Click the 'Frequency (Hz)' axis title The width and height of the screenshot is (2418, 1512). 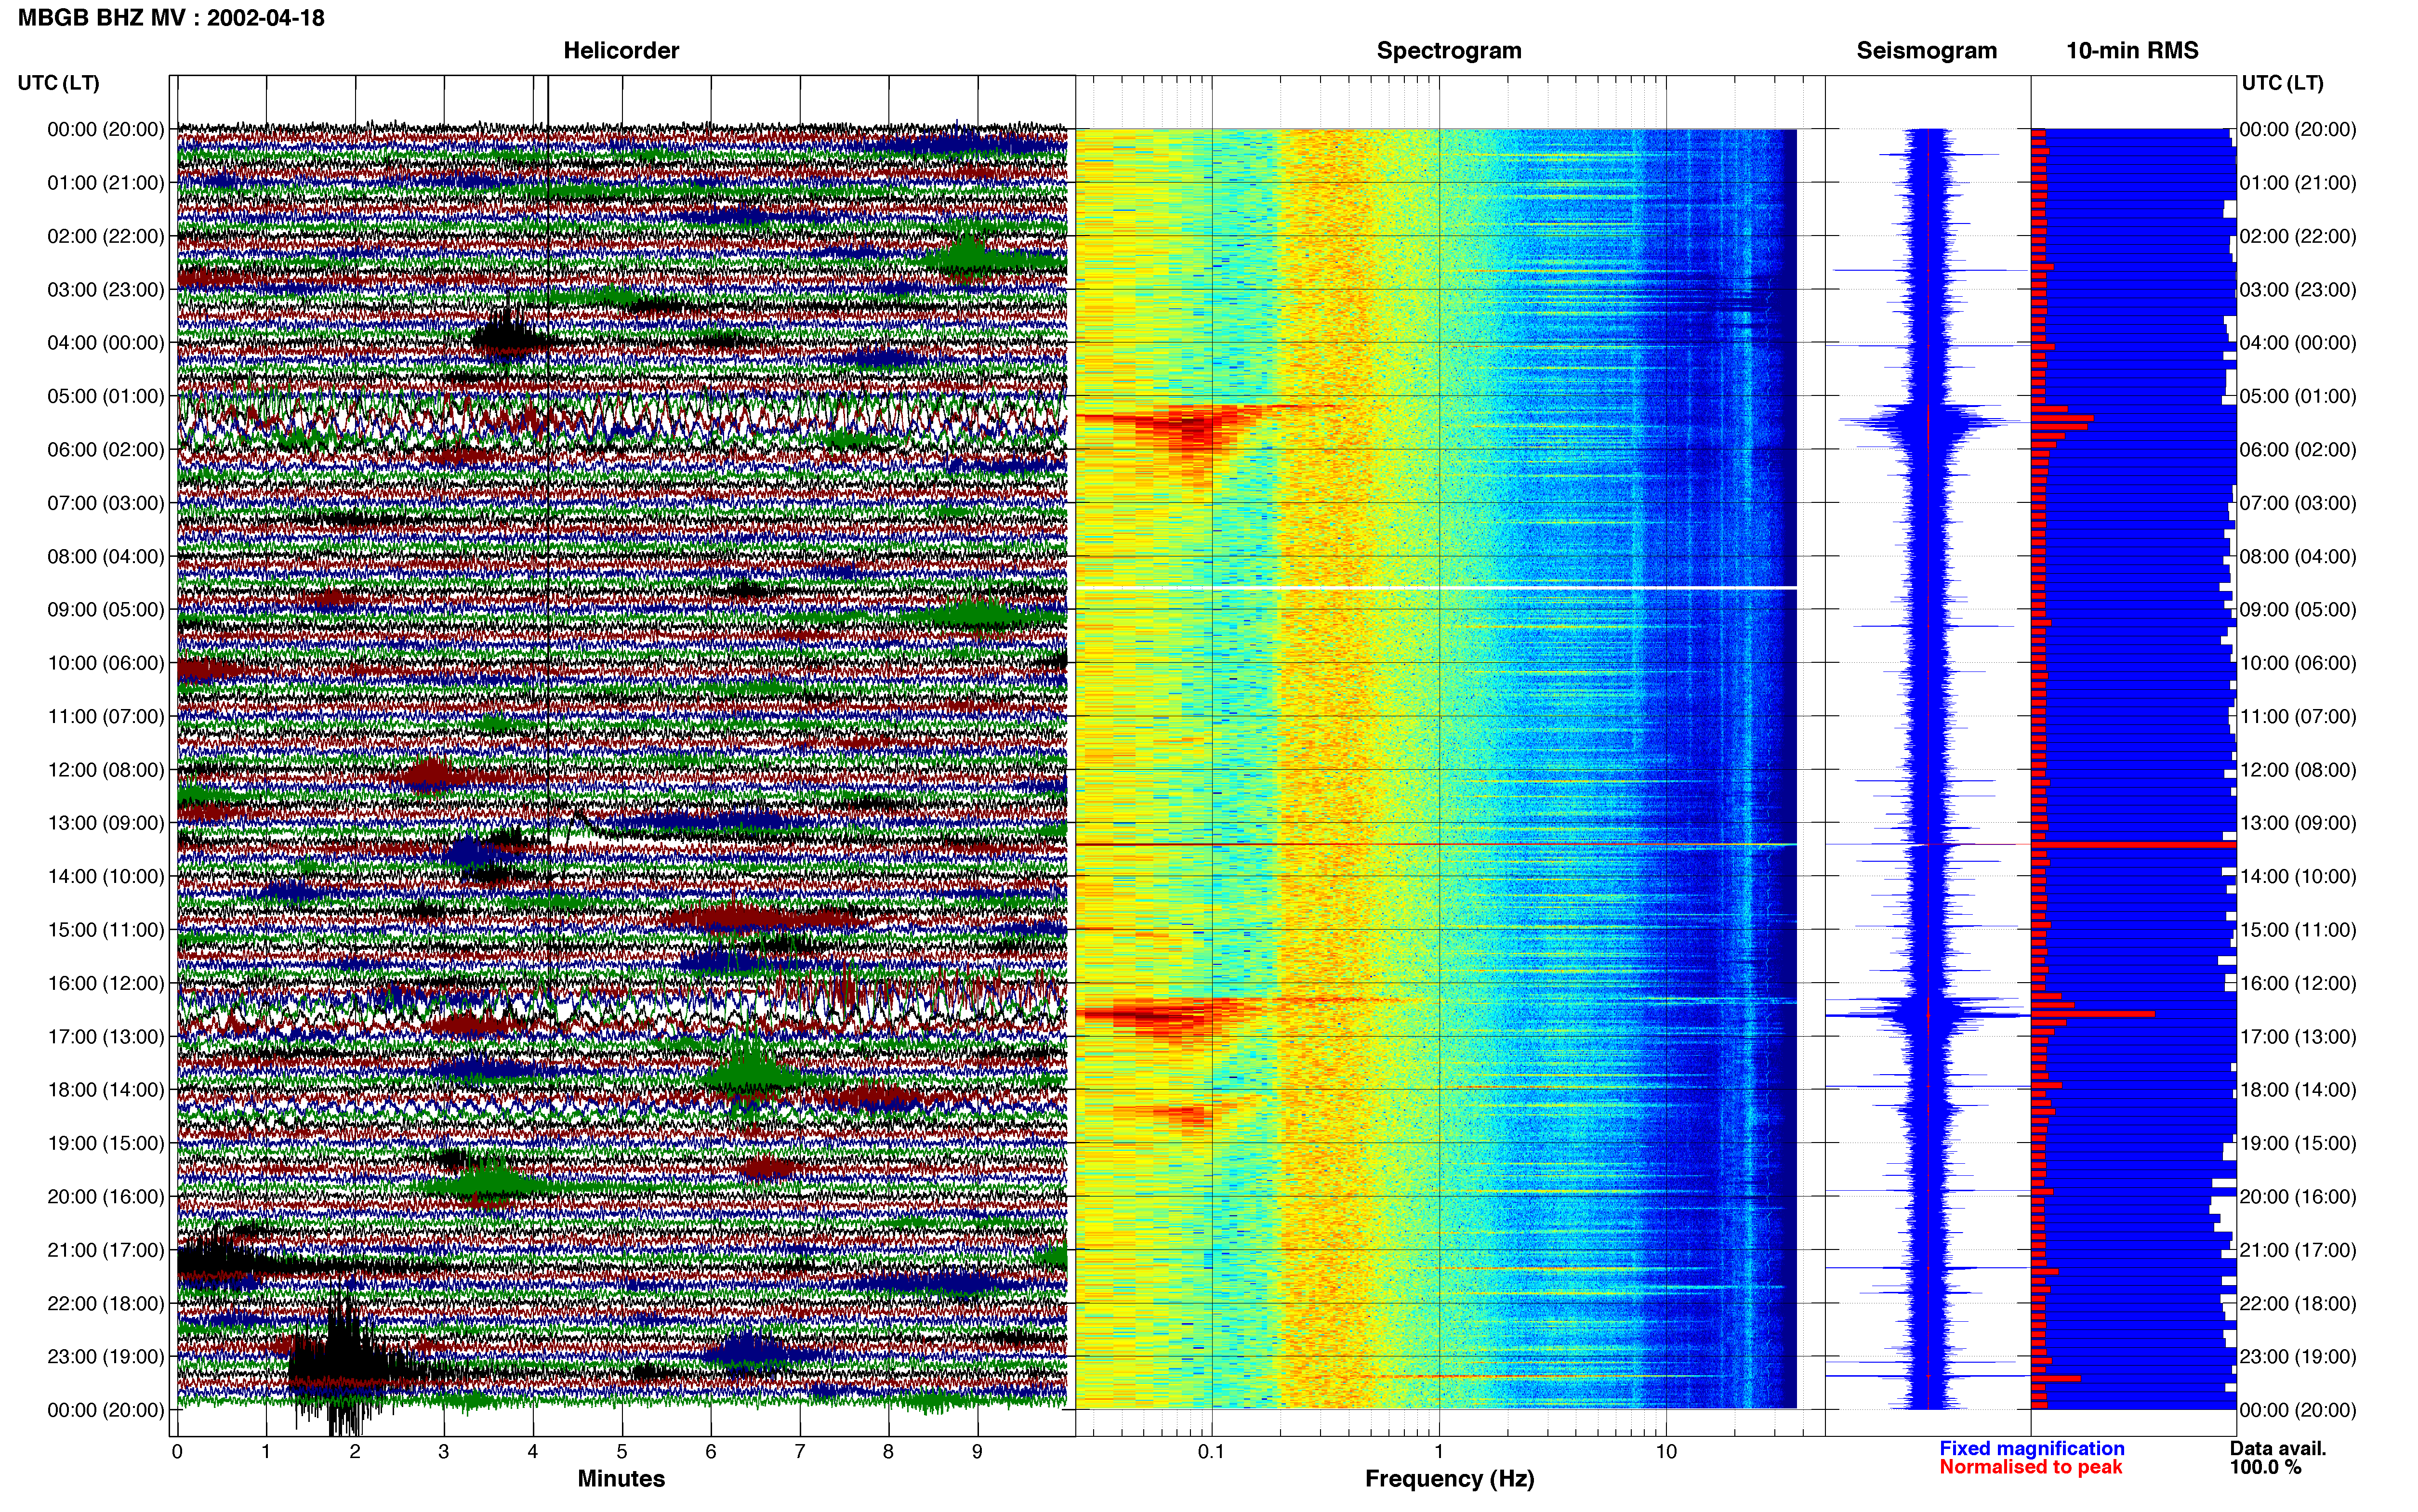coord(1449,1478)
